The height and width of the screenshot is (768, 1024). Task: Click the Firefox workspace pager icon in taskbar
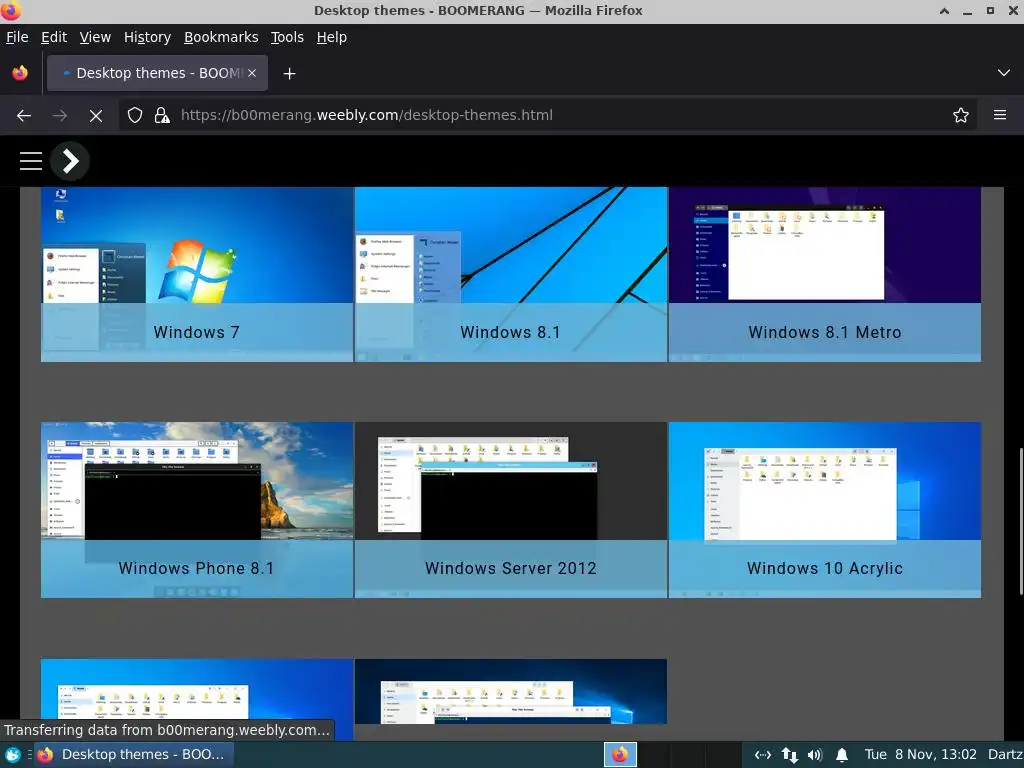coord(620,755)
